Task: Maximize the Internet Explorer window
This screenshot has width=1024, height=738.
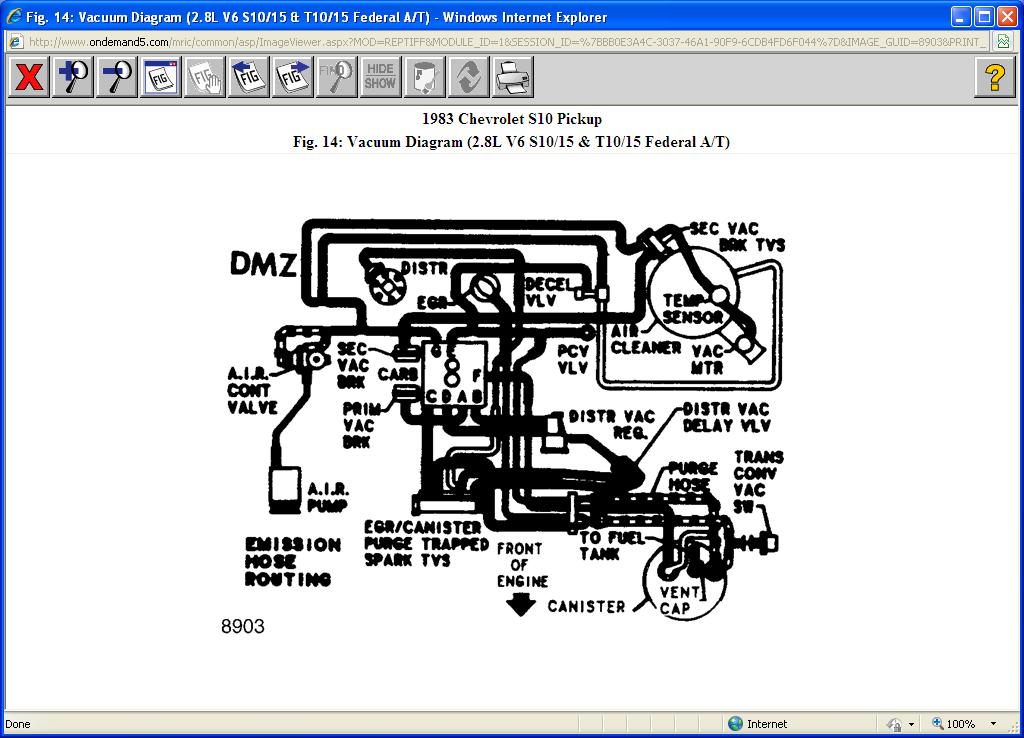Action: pyautogui.click(x=984, y=17)
